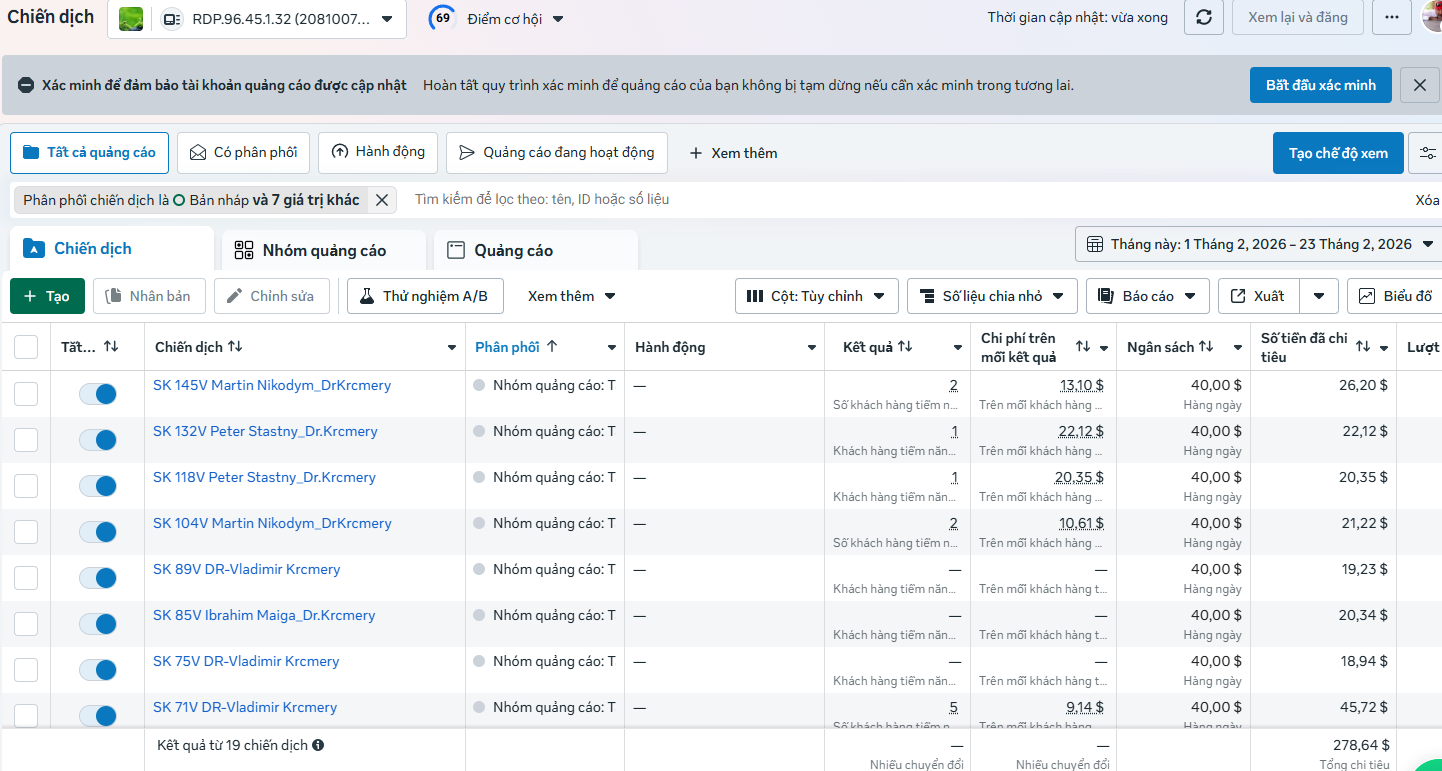This screenshot has height=771, width=1442.
Task: Click the refresh data icon
Action: point(1204,17)
